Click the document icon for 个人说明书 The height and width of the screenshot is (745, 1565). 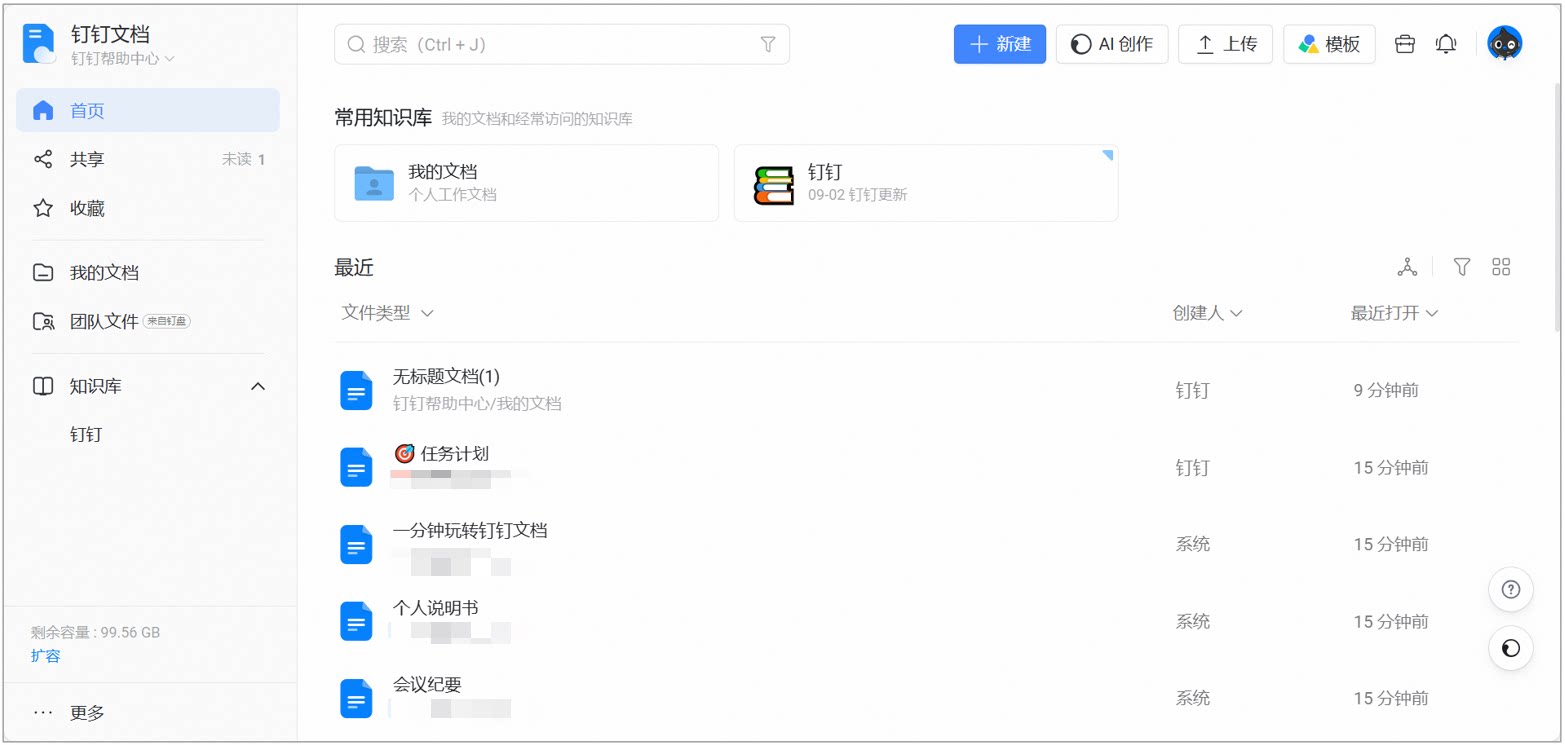356,621
